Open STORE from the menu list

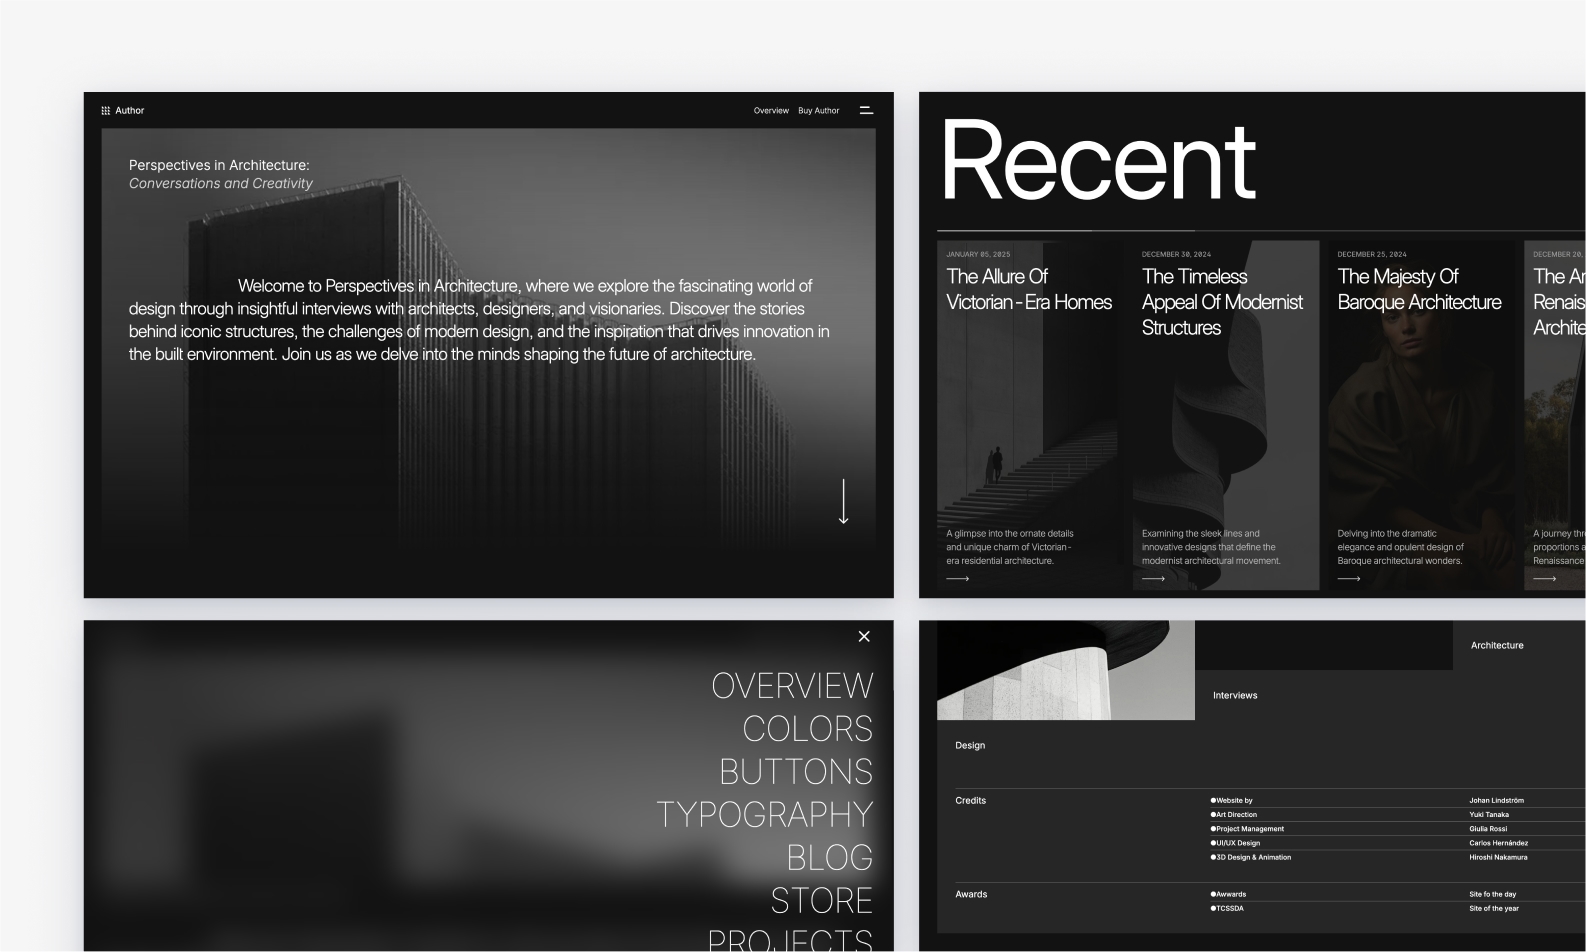[821, 901]
